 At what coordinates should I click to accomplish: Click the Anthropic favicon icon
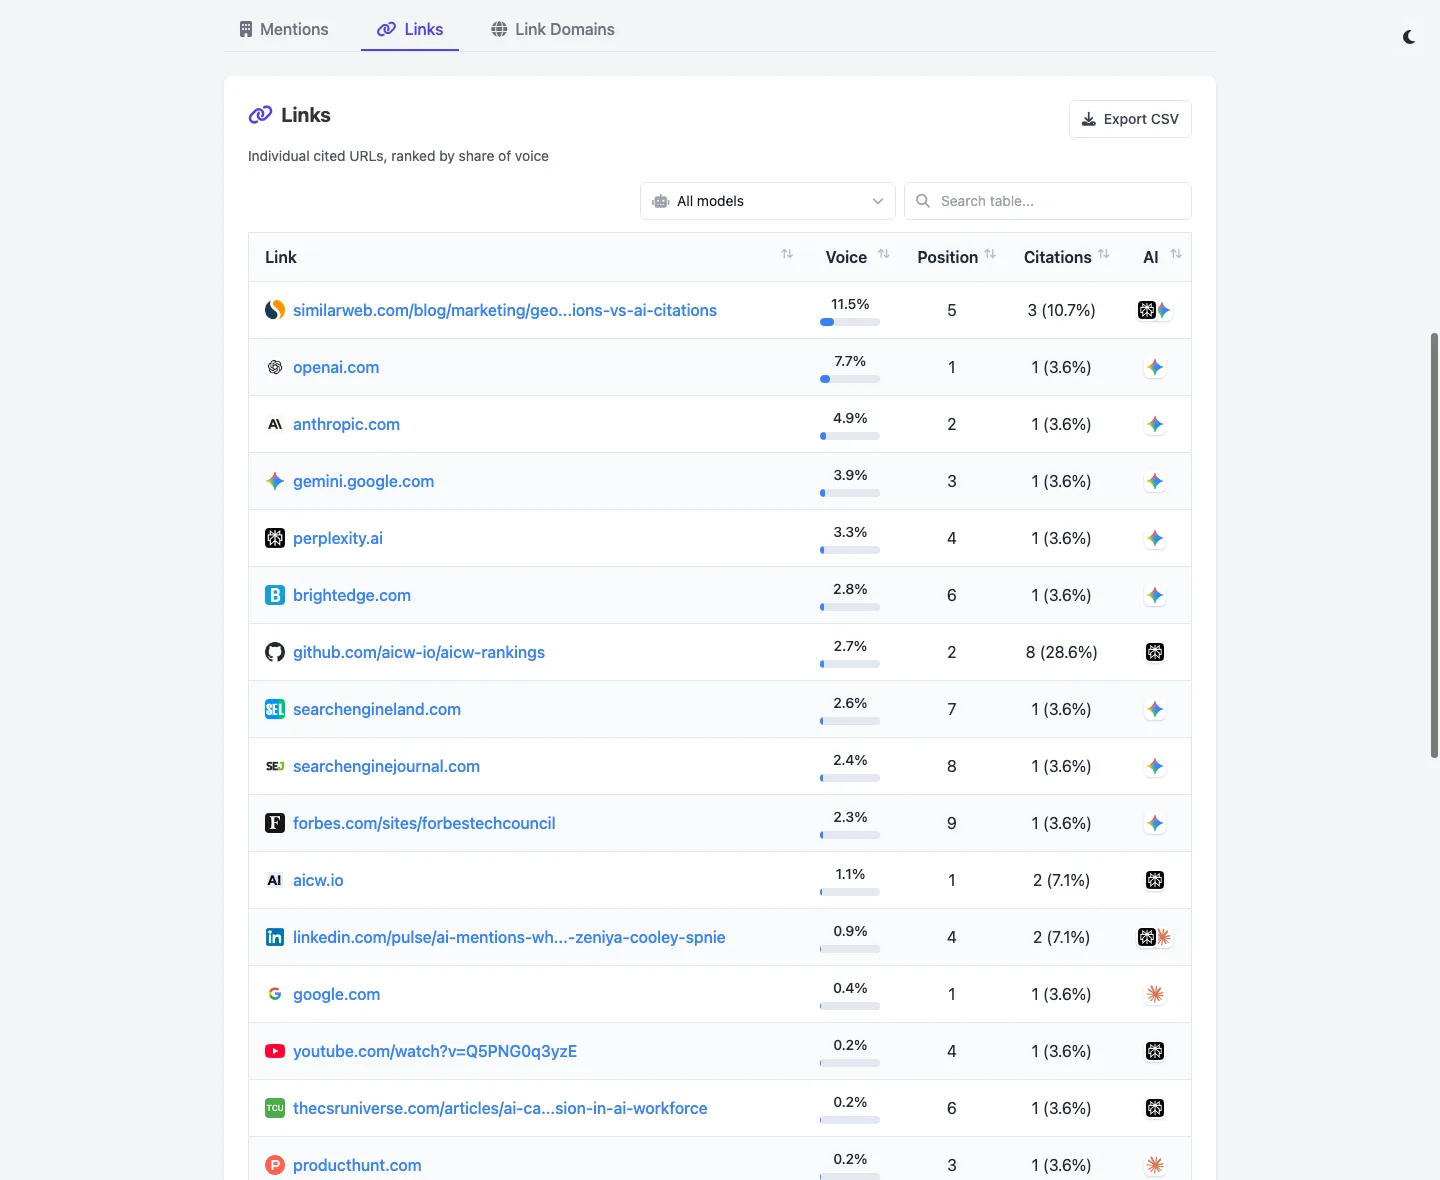pyautogui.click(x=275, y=424)
